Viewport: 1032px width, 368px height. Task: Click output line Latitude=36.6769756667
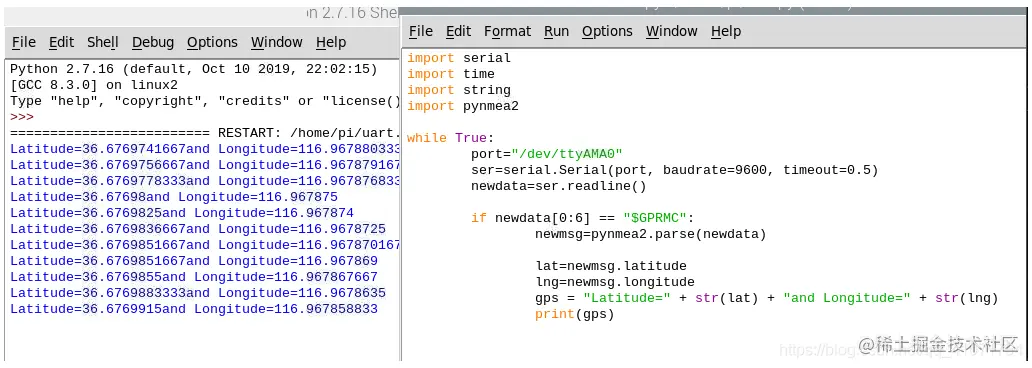[x=205, y=165]
